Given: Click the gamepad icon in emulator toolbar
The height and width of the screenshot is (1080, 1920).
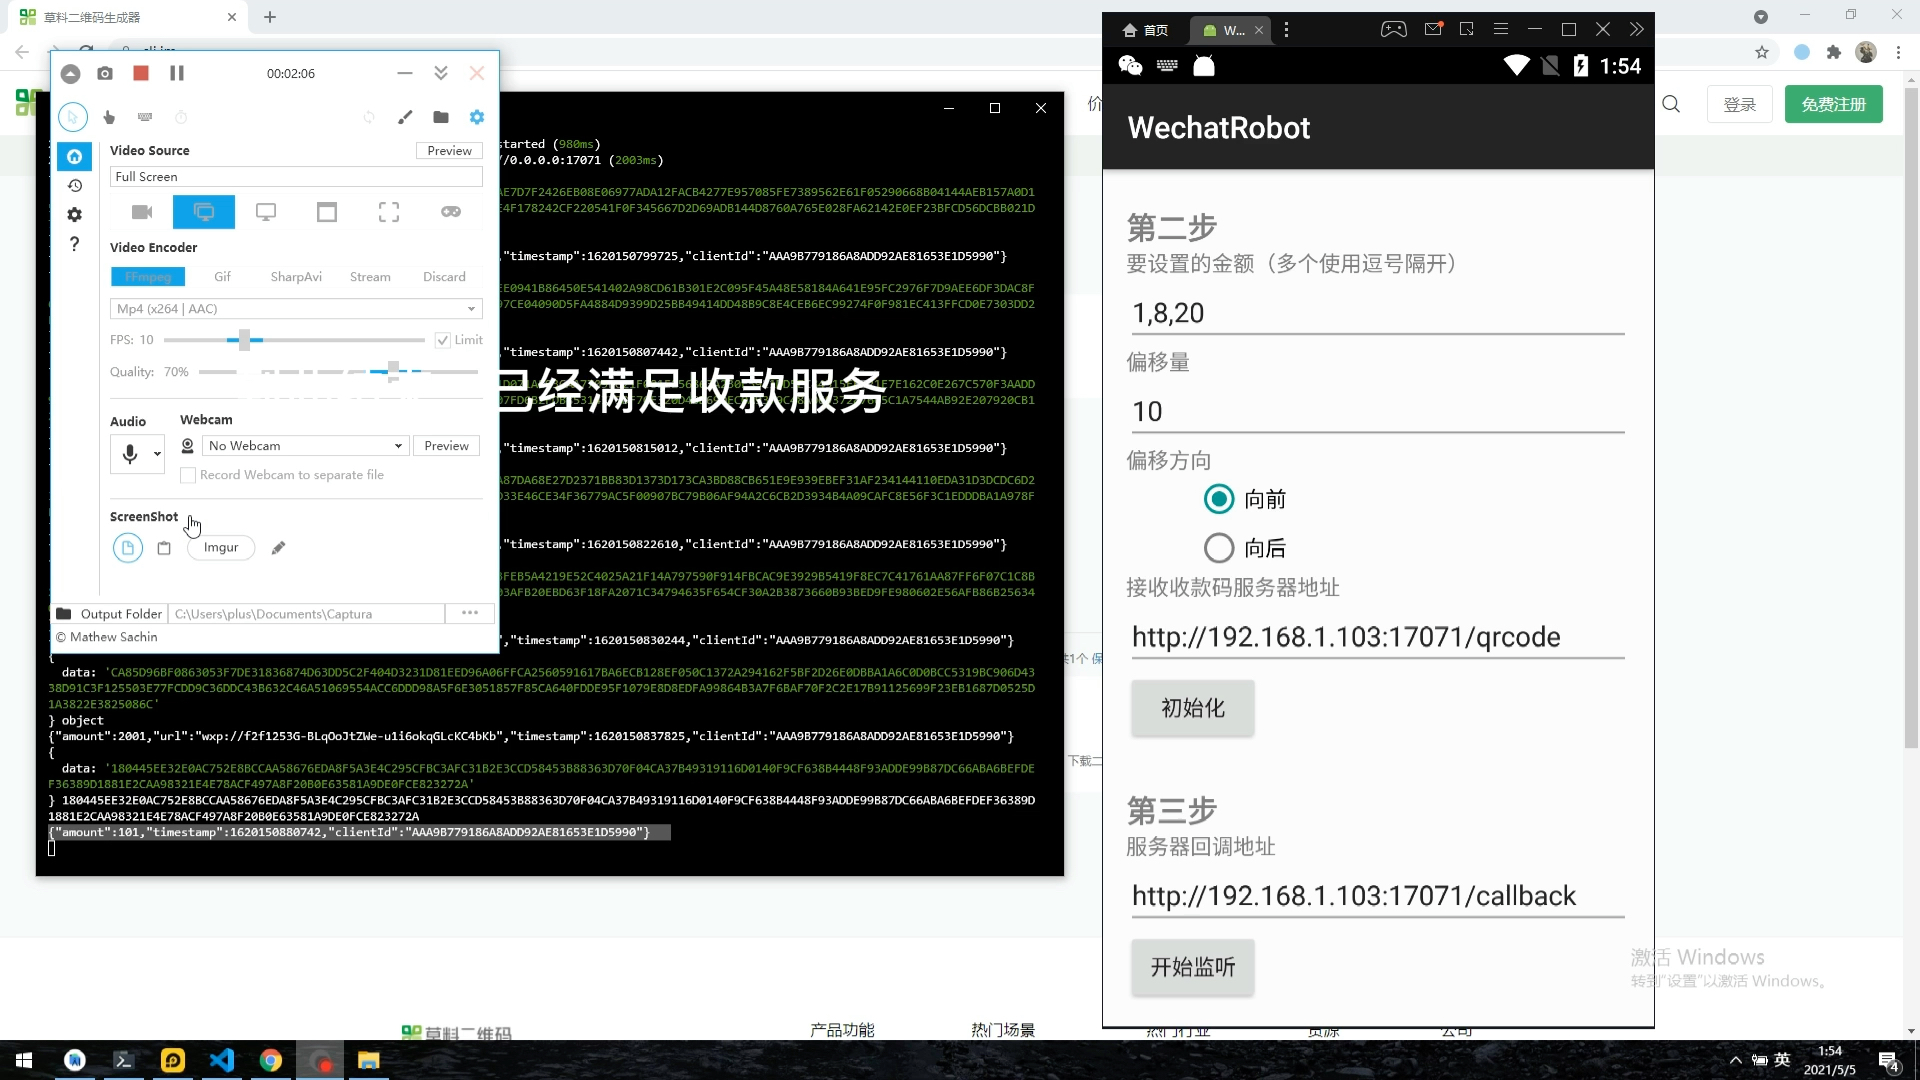Looking at the screenshot, I should [1395, 29].
